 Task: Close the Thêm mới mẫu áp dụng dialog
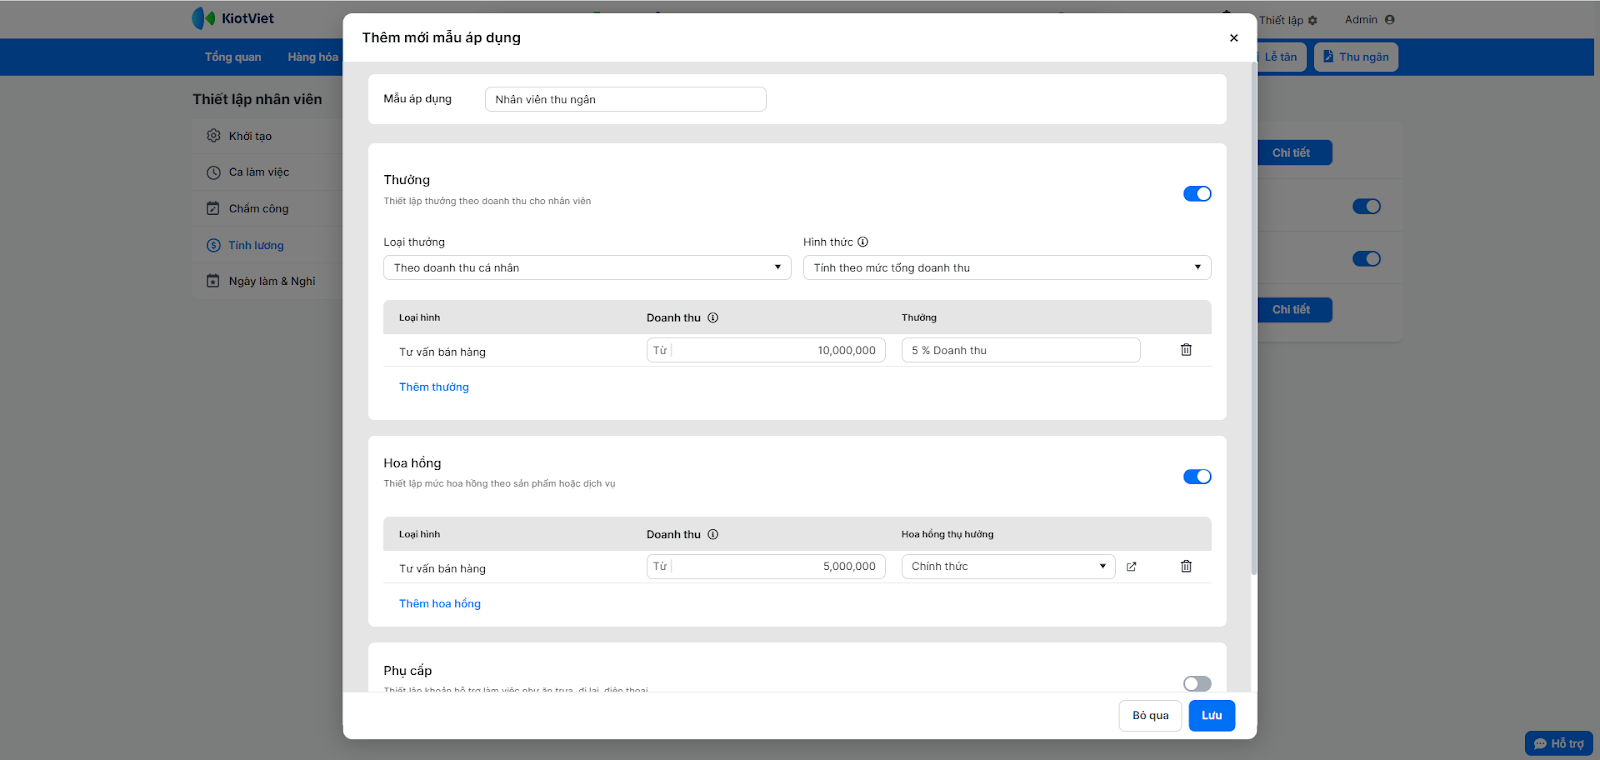pos(1234,38)
